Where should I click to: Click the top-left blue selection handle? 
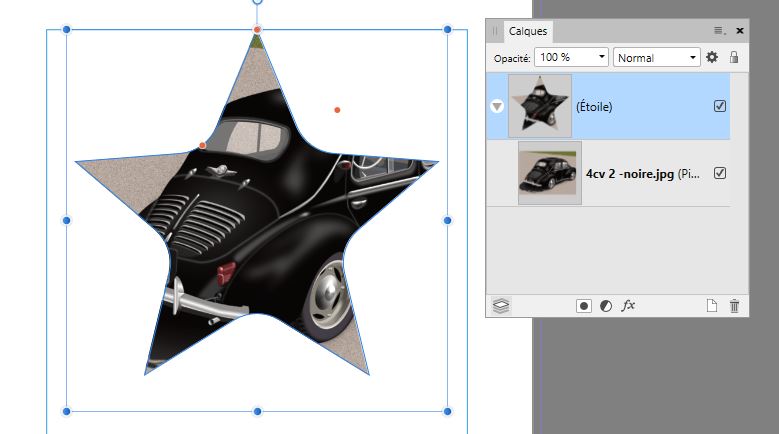coord(67,30)
